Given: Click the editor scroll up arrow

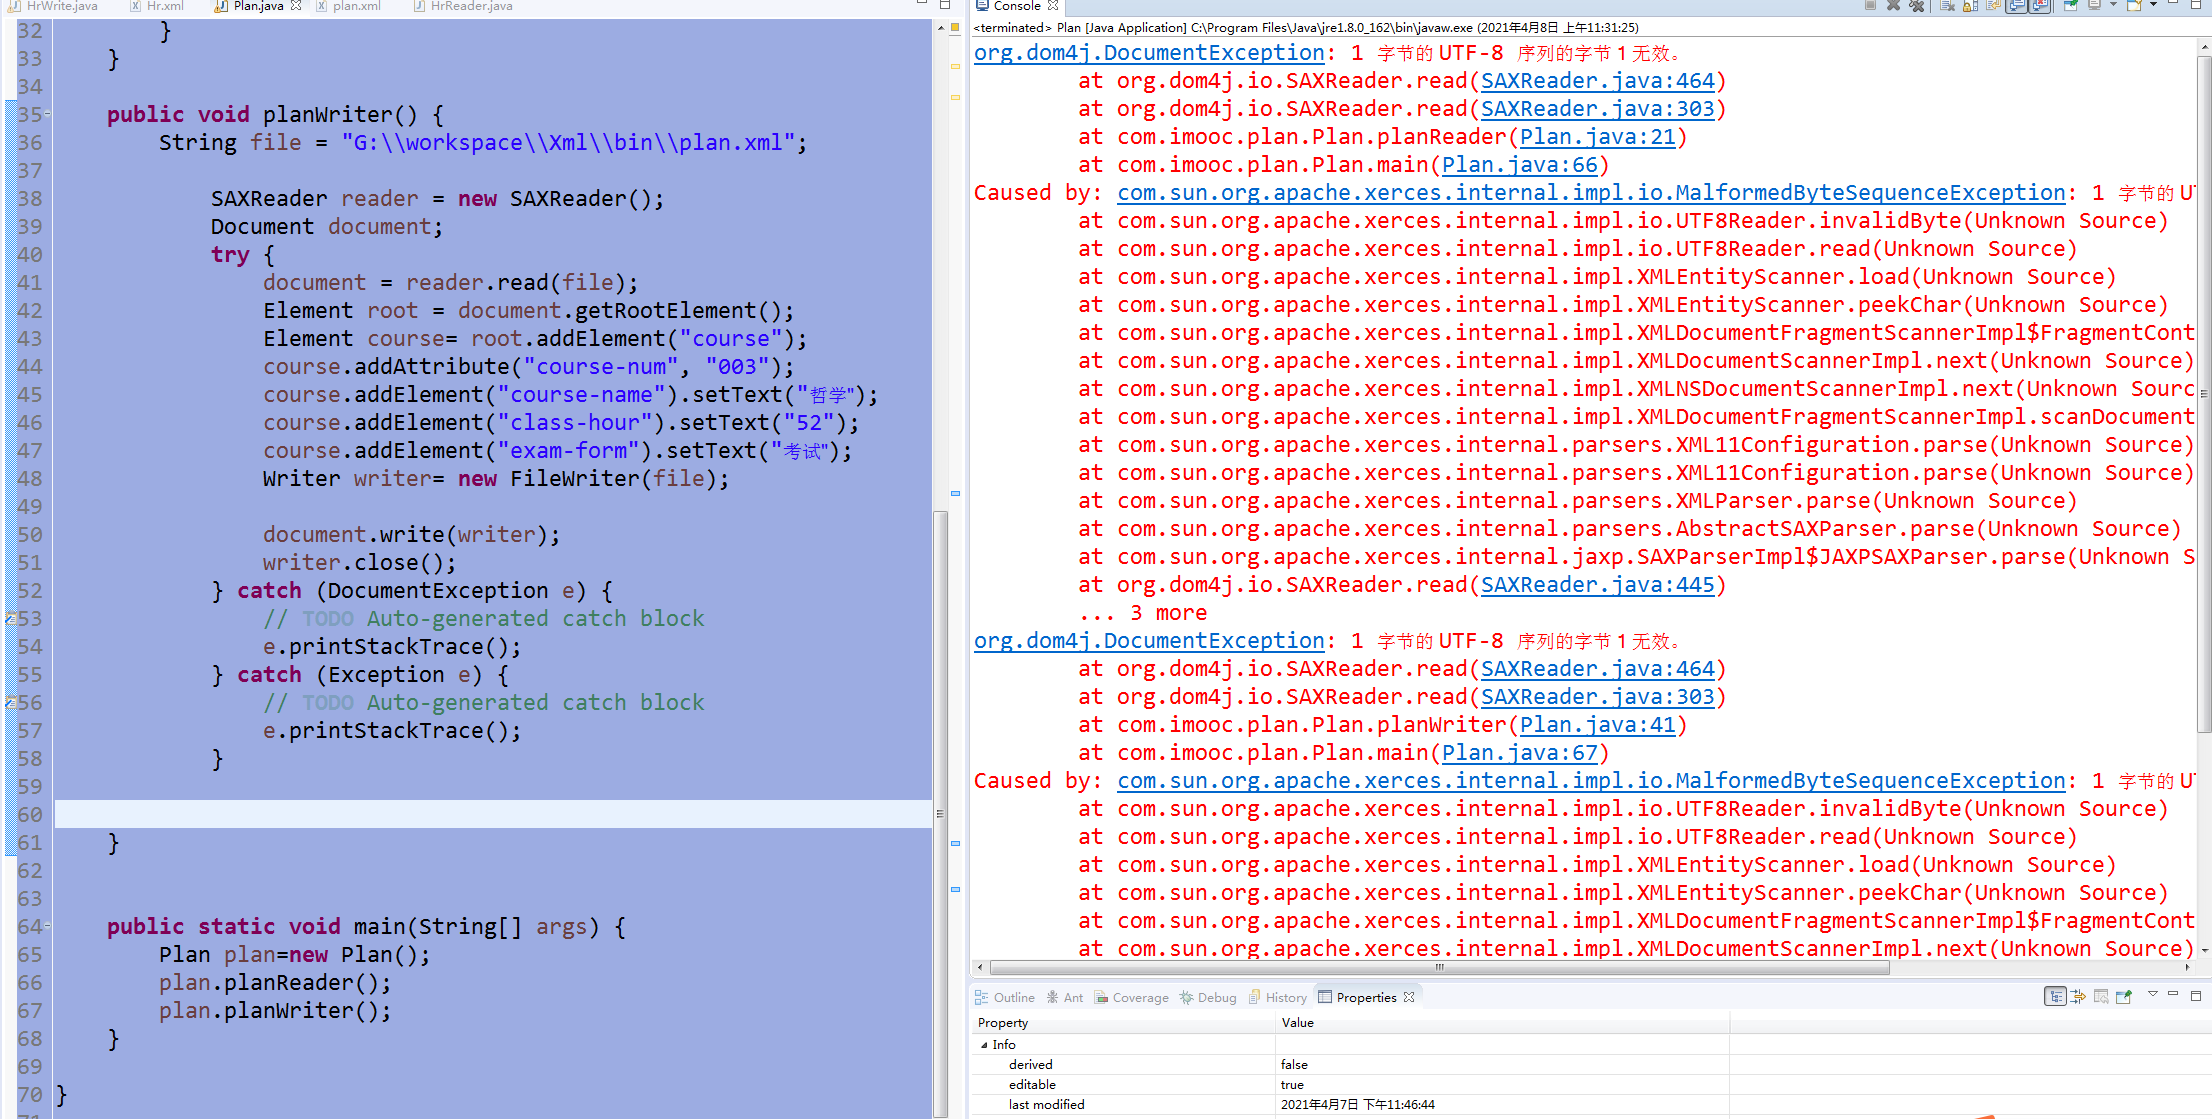Looking at the screenshot, I should click(940, 27).
